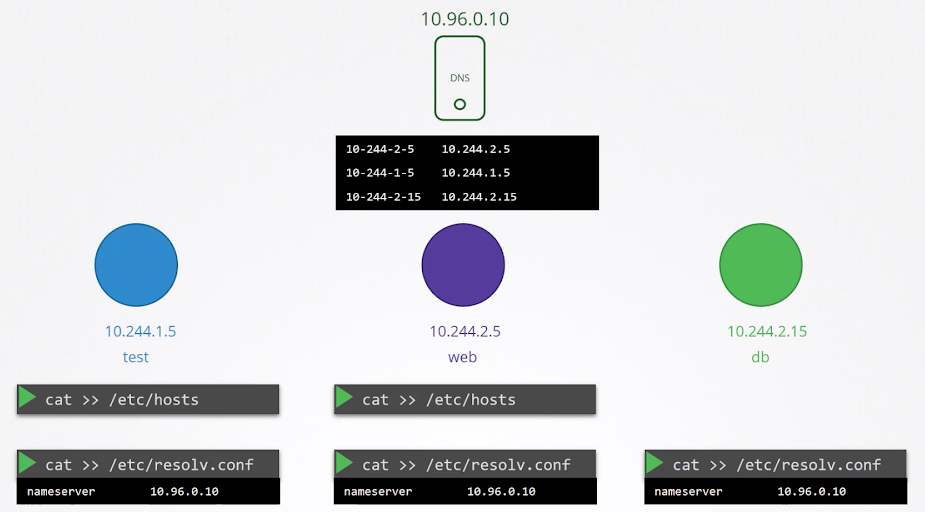925x512 pixels.
Task: Click green arrow beside test pod's /etc/hosts
Action: coord(28,399)
